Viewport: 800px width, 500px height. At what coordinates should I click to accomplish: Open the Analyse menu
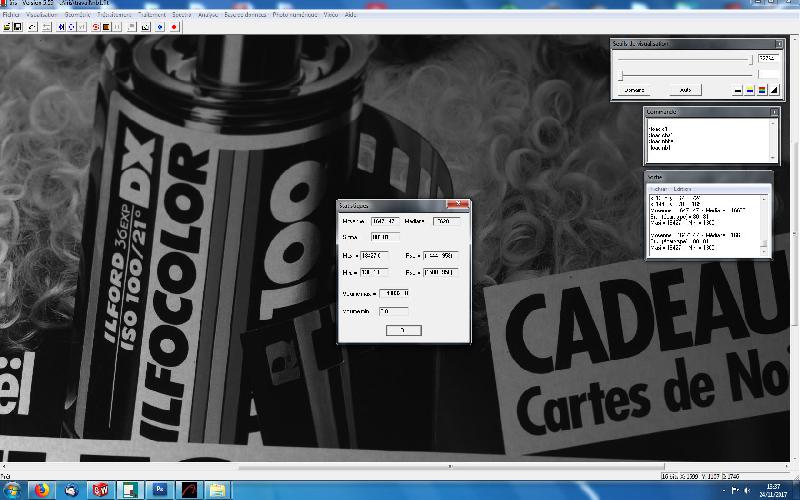[208, 15]
